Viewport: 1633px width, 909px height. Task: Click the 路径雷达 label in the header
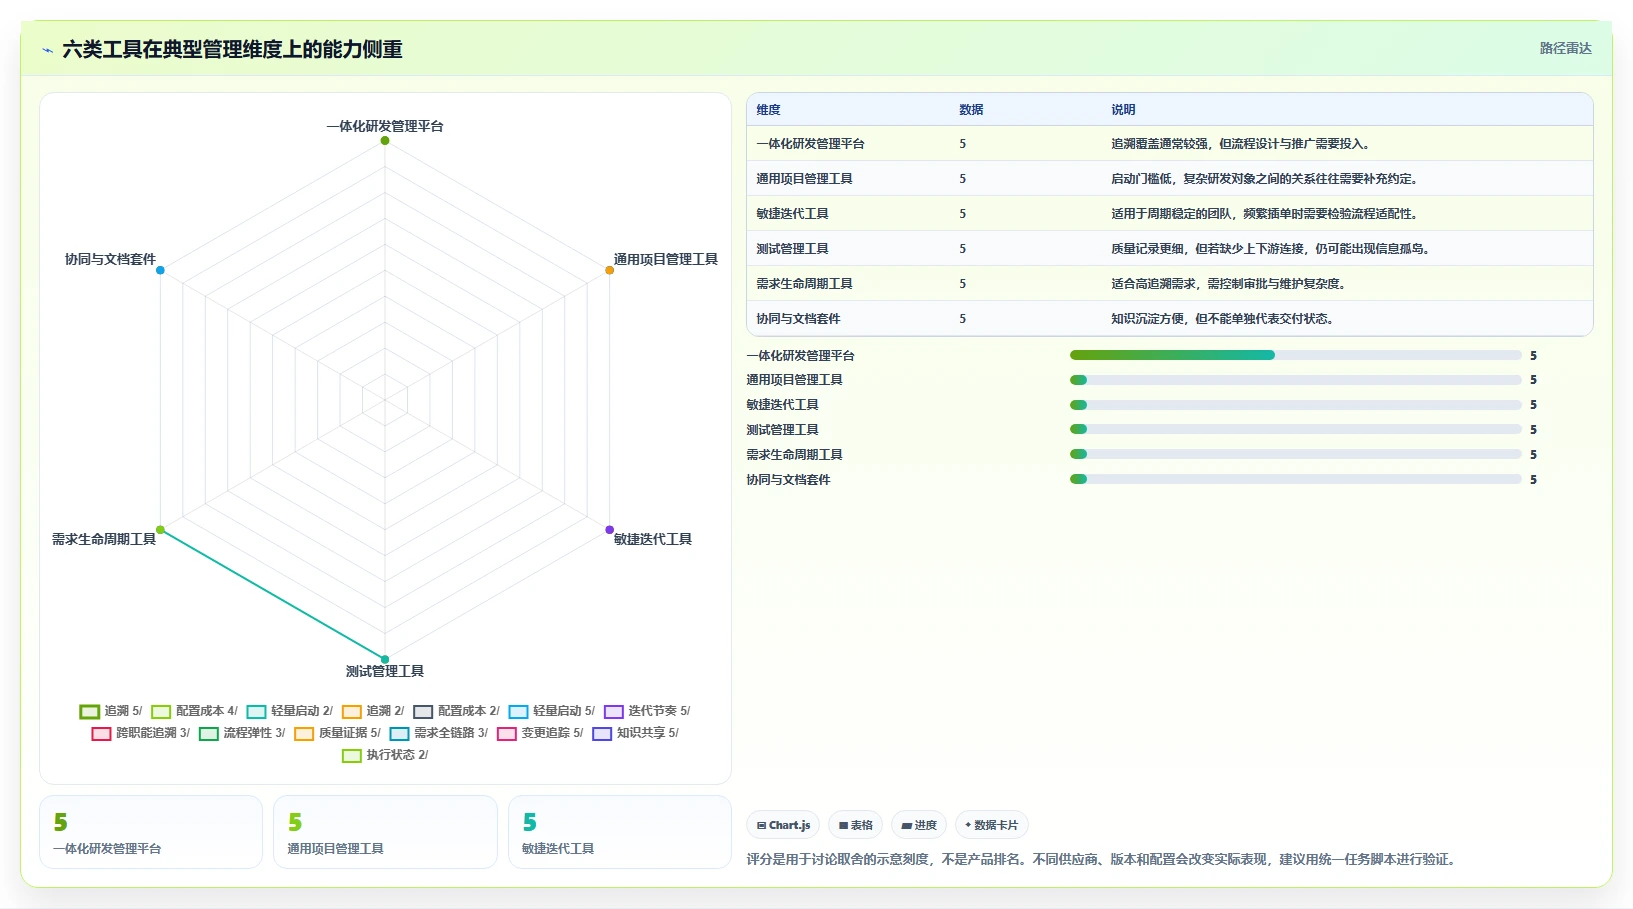[x=1565, y=48]
